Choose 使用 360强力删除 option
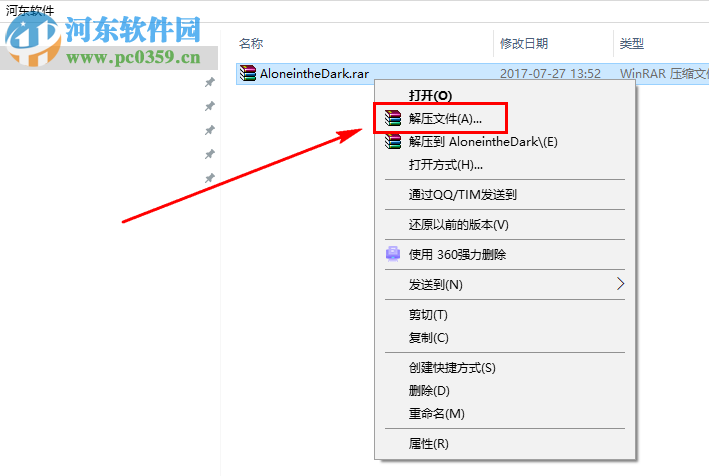Screen dimensions: 709x476 tap(457, 254)
